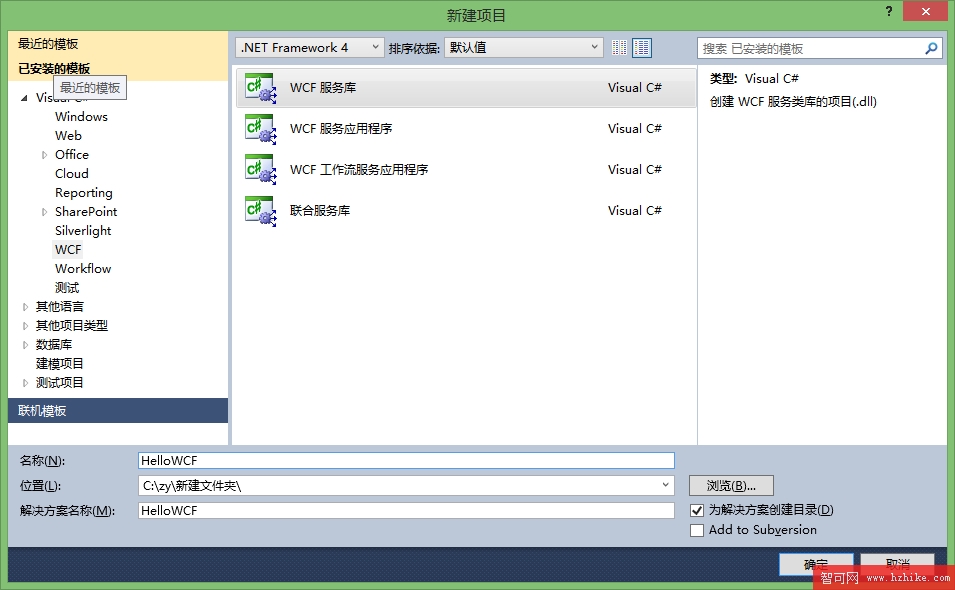The height and width of the screenshot is (590, 955).
Task: Expand the Office tree node
Action: pos(44,155)
